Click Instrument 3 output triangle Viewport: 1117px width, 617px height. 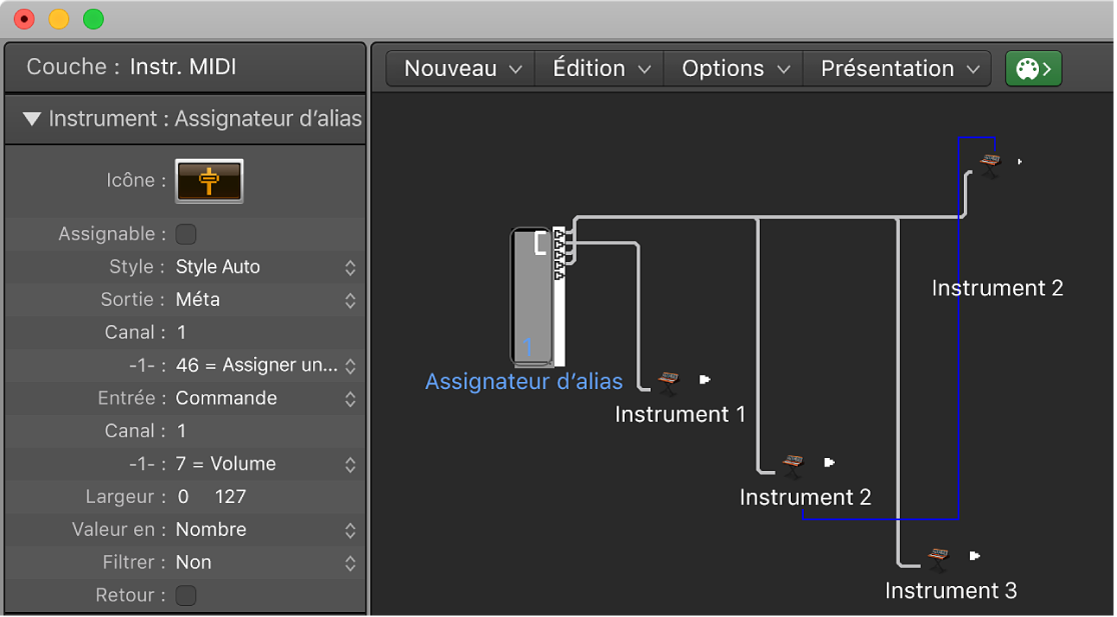[x=975, y=555]
